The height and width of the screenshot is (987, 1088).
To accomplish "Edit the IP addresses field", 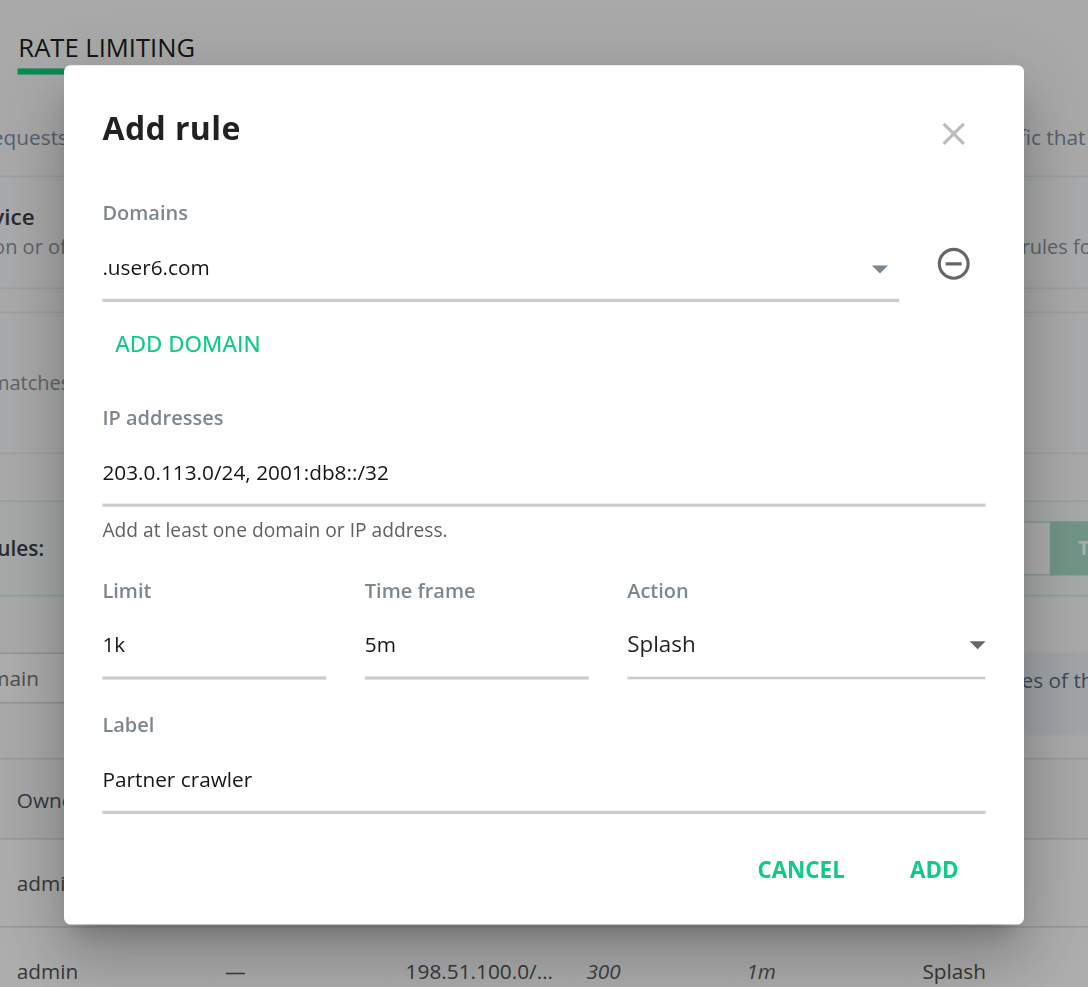I will (x=544, y=473).
